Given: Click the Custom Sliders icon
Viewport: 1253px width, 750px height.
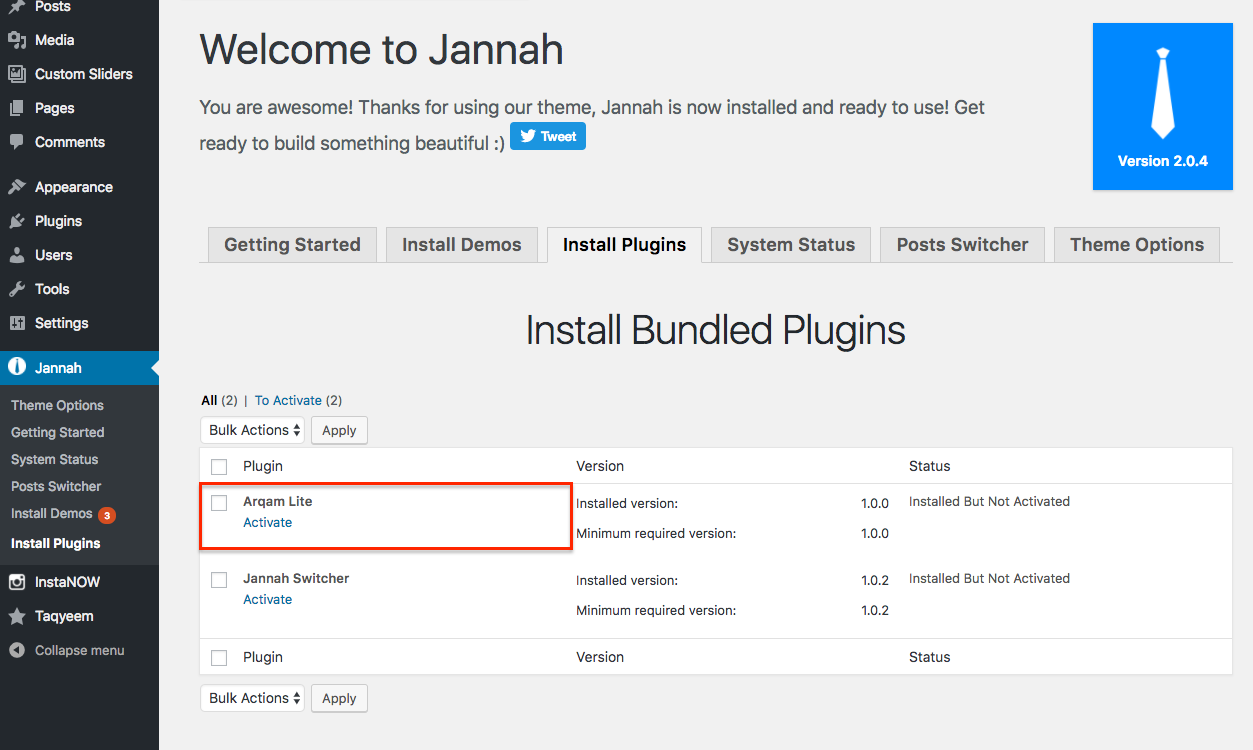Looking at the screenshot, I should (x=16, y=74).
